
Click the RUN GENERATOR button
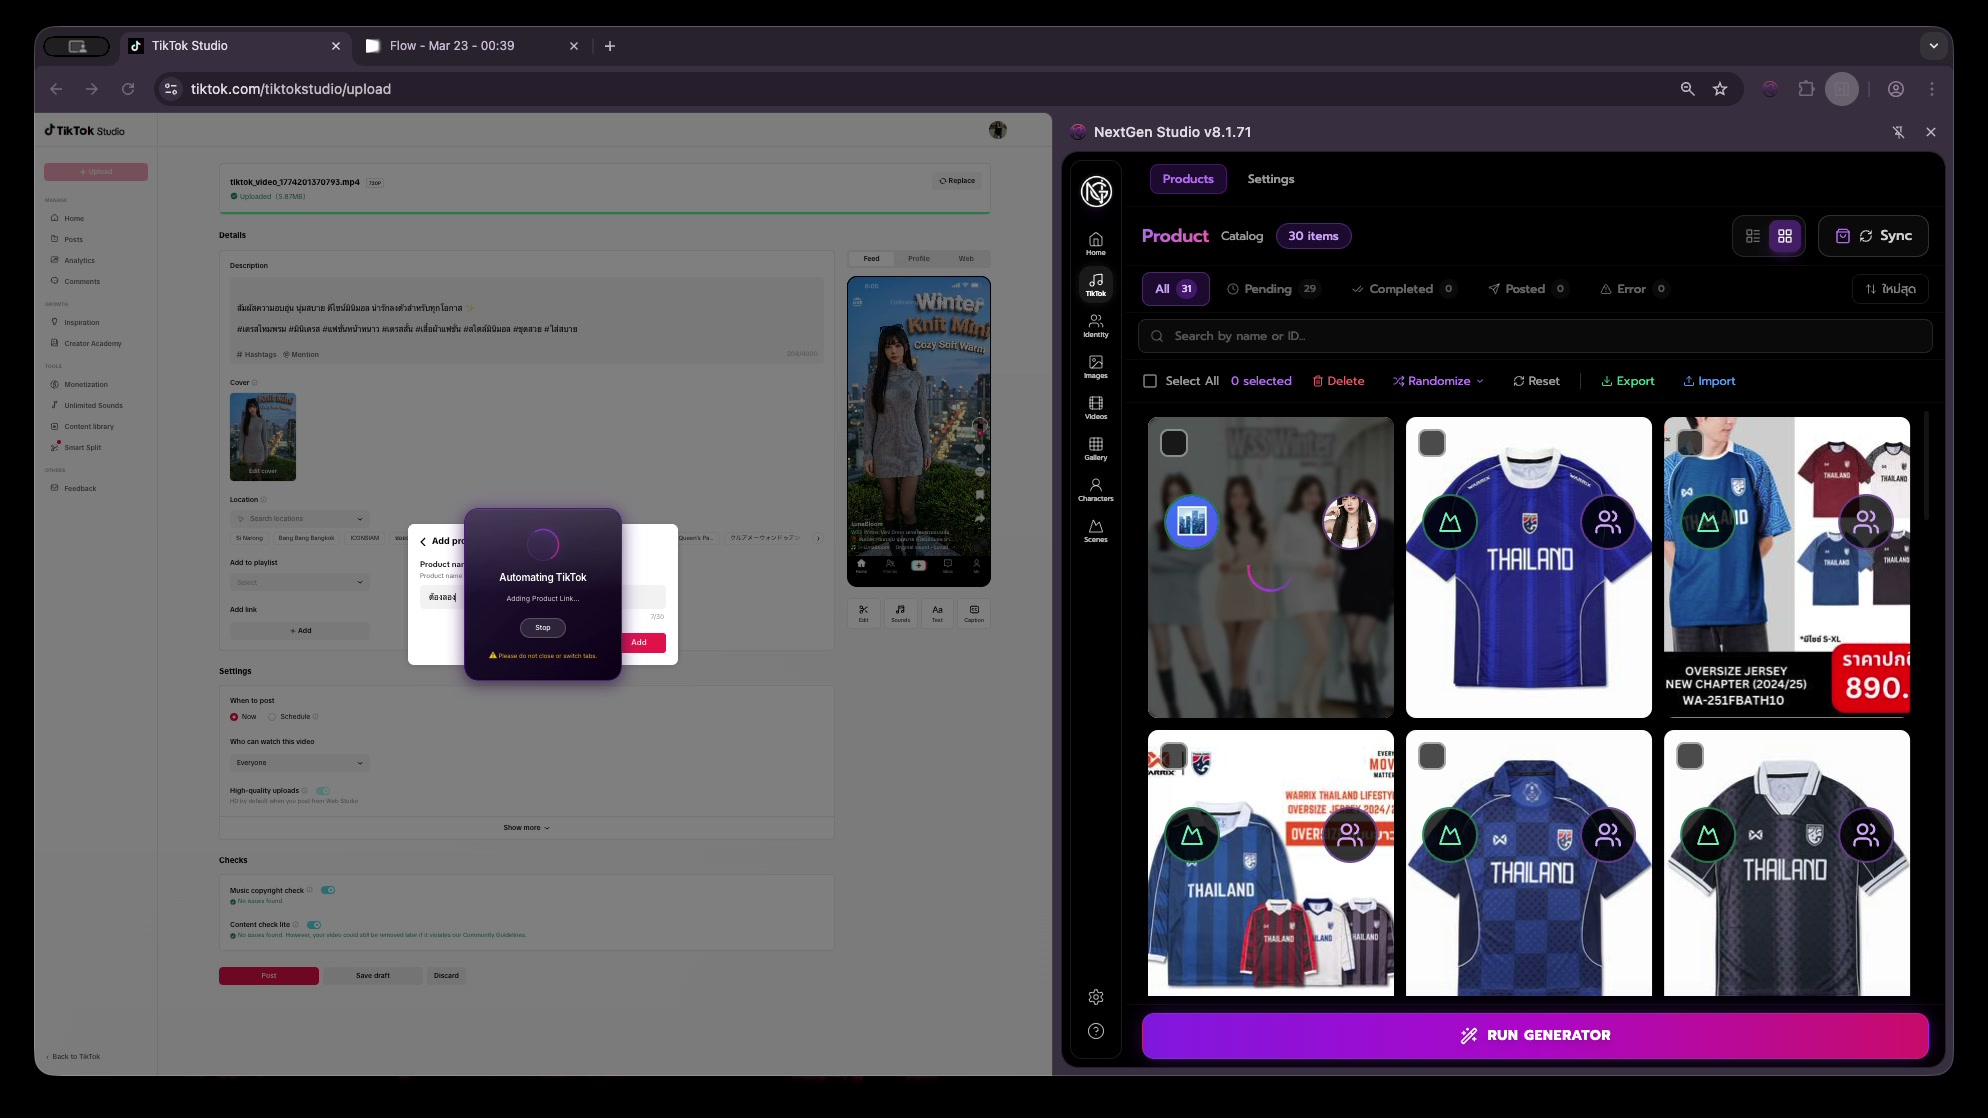tap(1535, 1036)
